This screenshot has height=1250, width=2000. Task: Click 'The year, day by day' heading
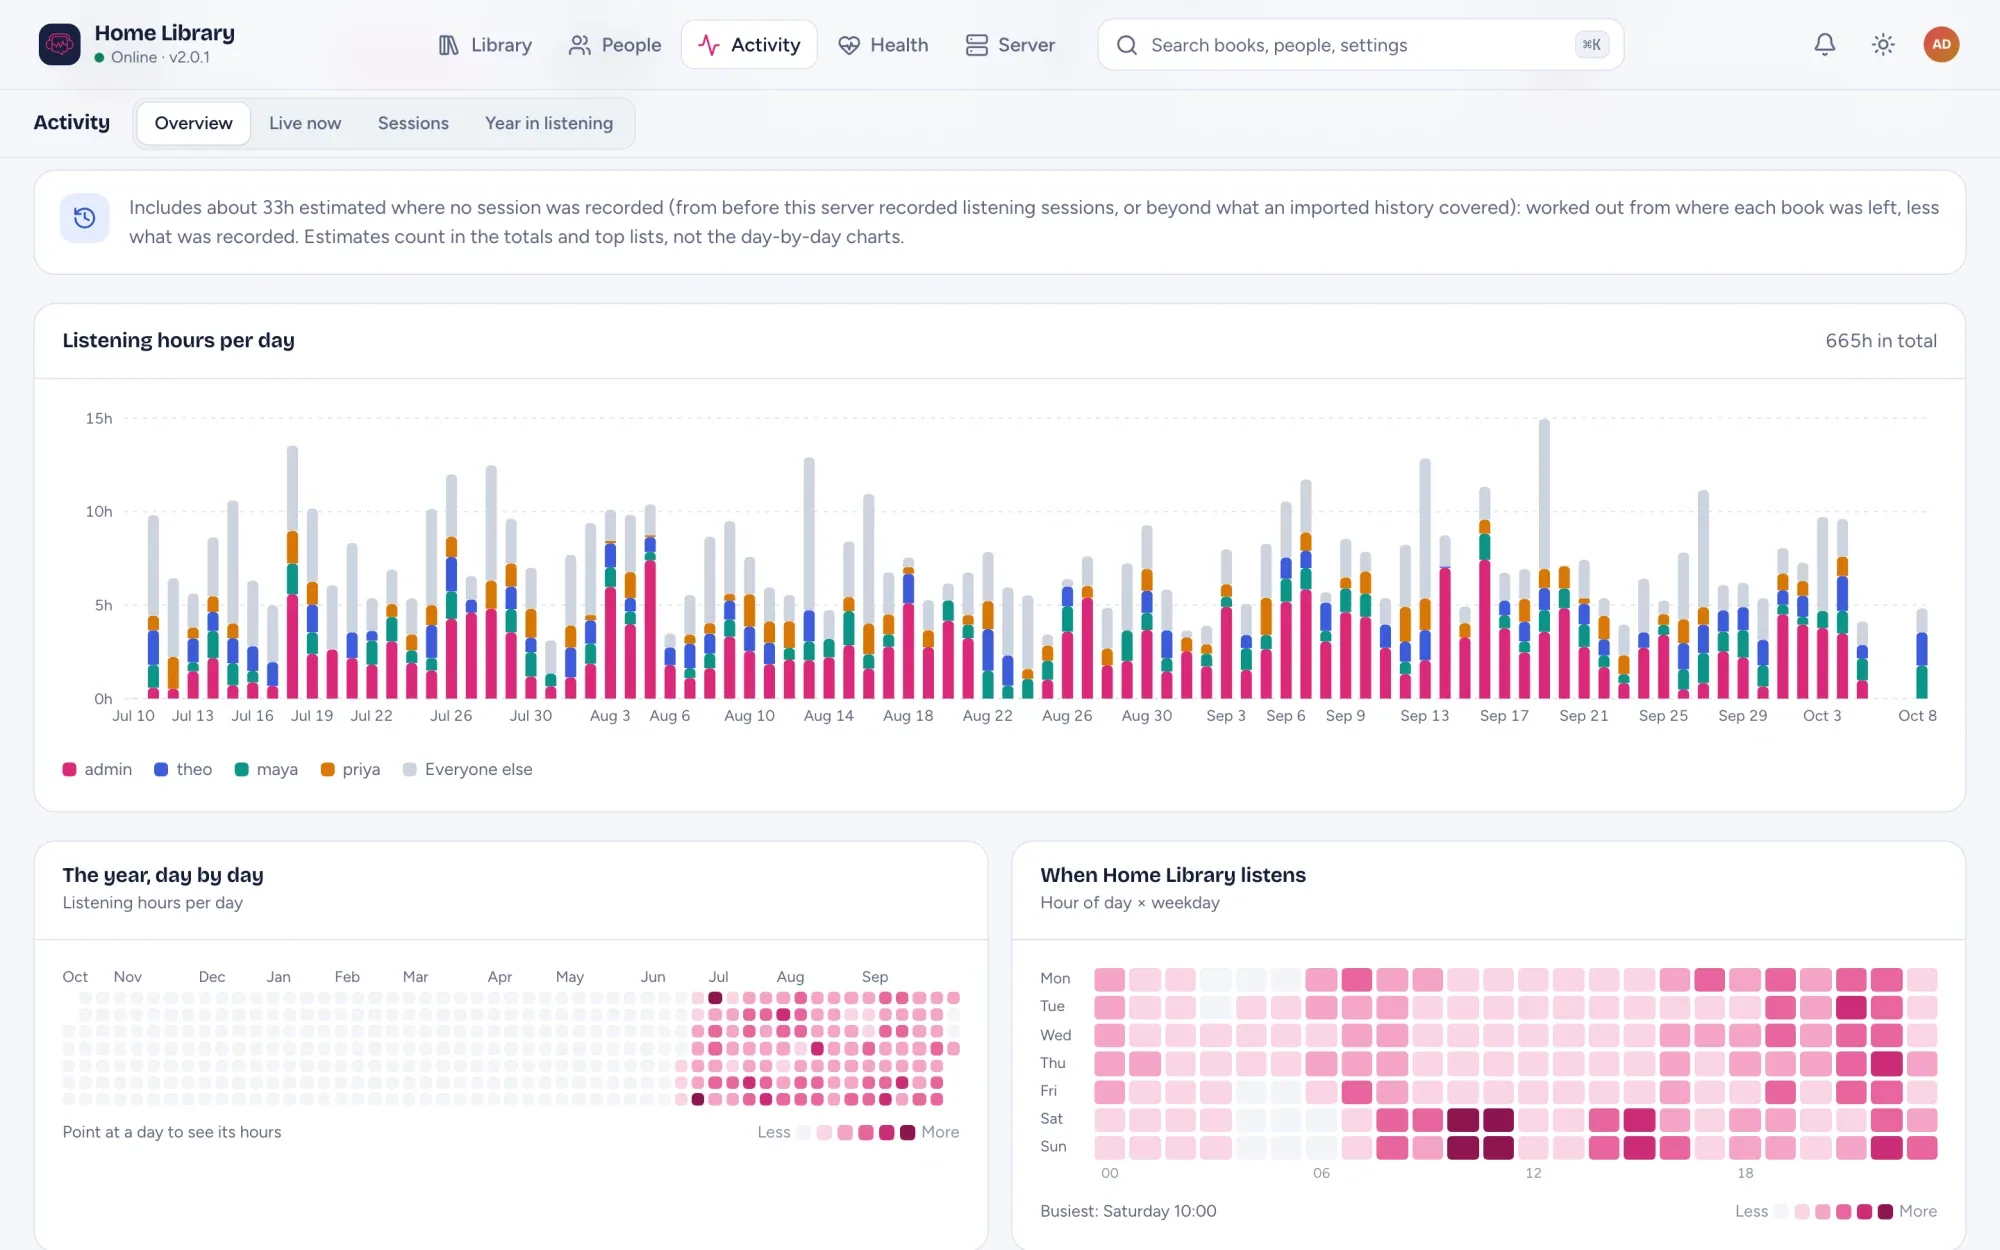[x=163, y=875]
